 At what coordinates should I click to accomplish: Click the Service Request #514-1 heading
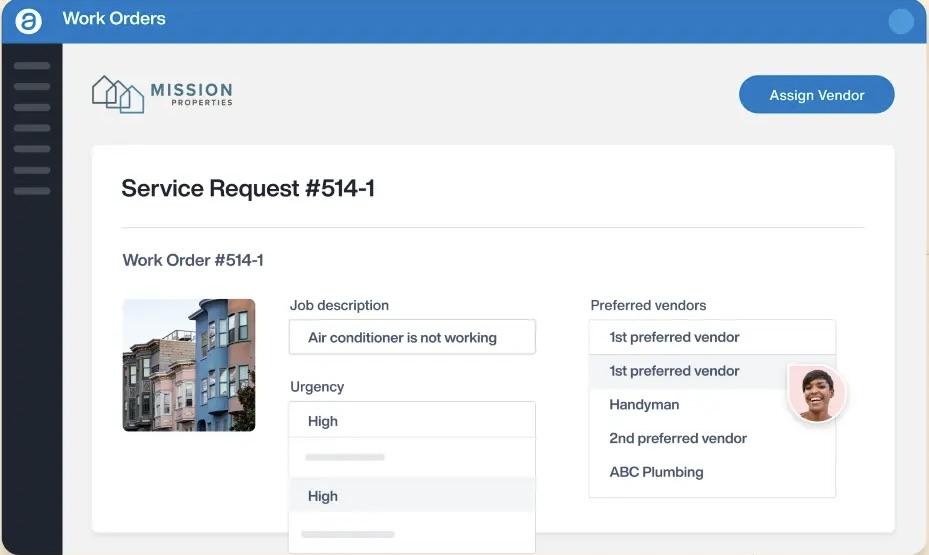[x=248, y=188]
